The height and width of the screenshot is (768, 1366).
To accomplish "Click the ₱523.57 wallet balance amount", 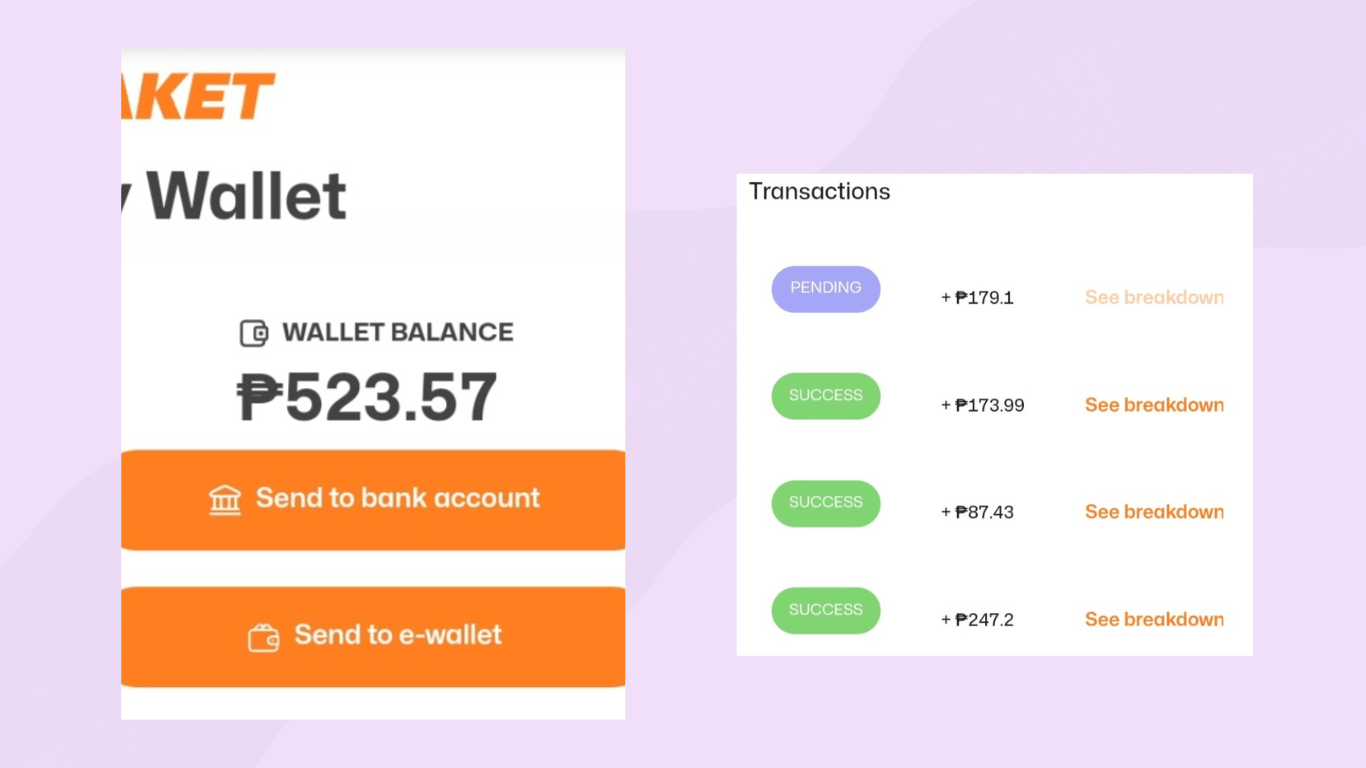I will [x=367, y=397].
